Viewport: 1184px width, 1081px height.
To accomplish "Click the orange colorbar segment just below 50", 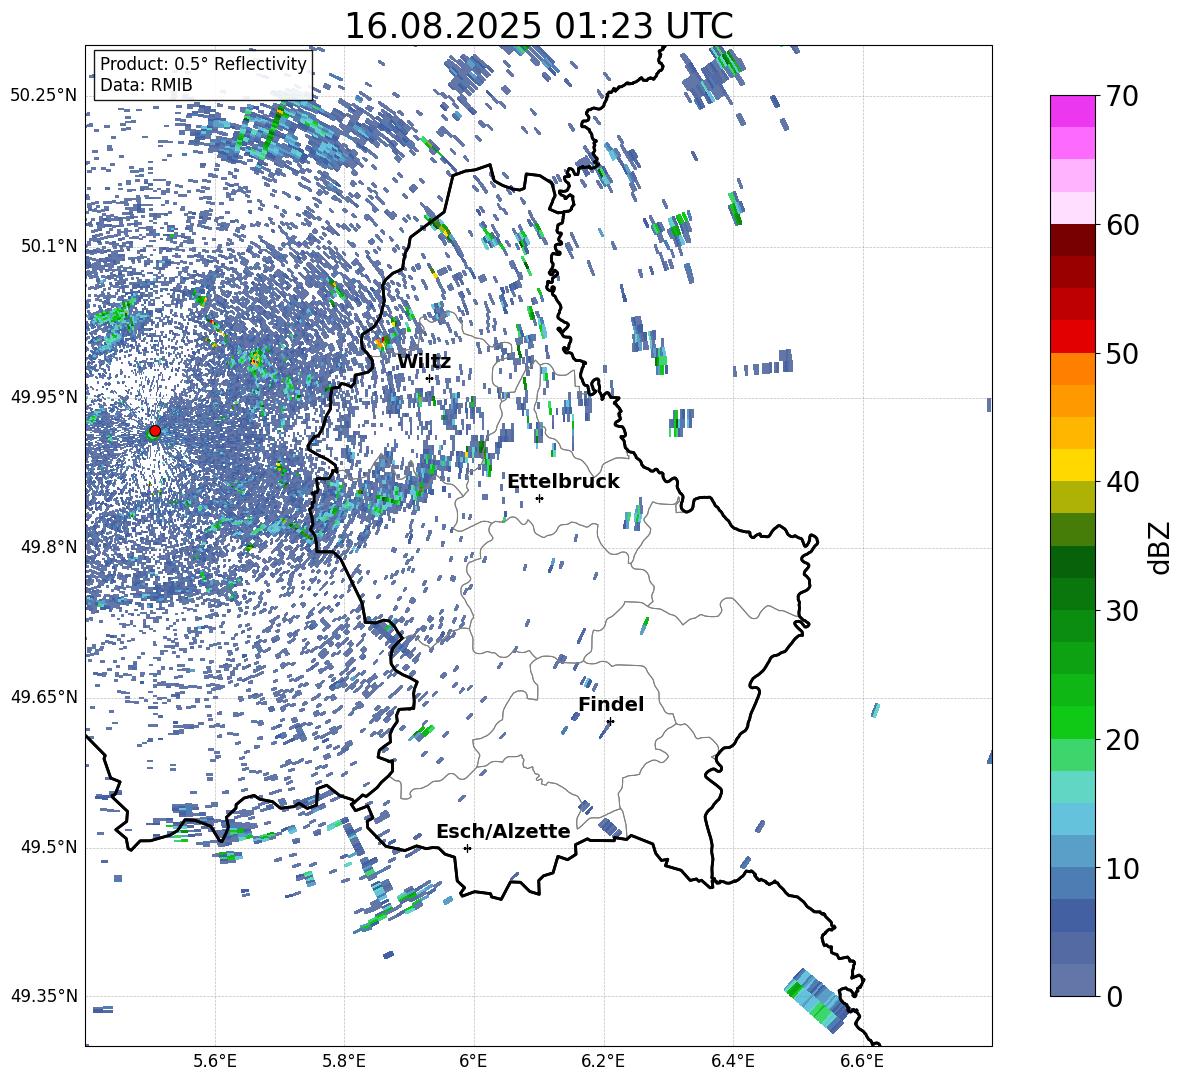I will (1072, 369).
